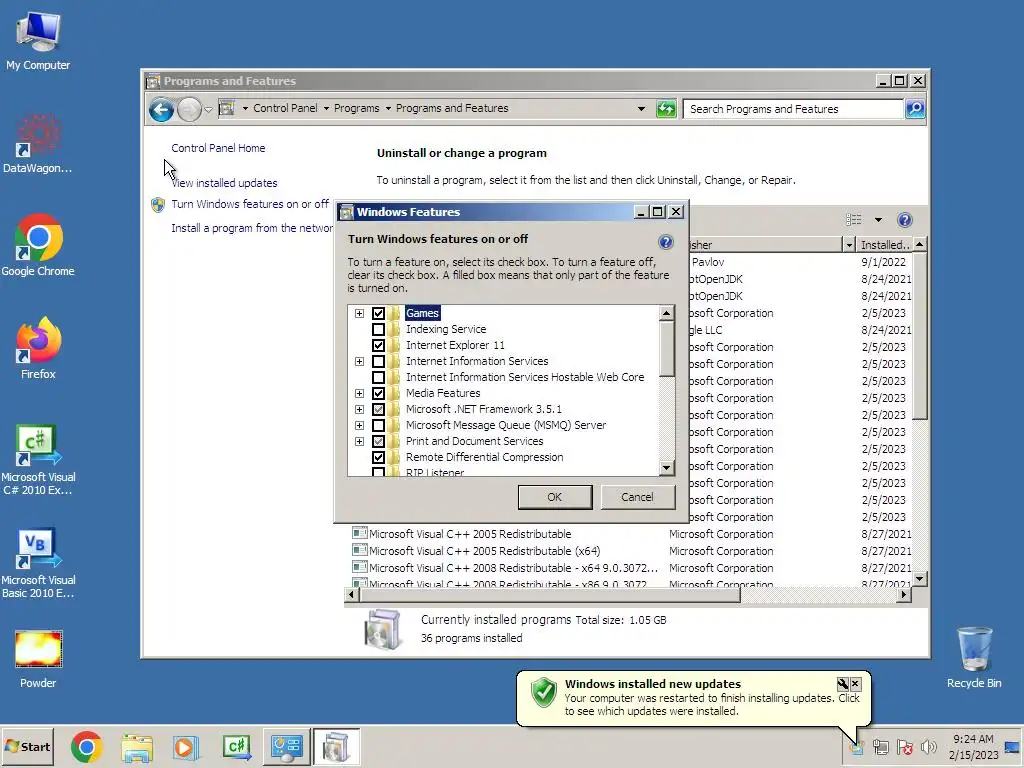Open View installed updates link
Screen dimensions: 1024x768
pos(224,184)
